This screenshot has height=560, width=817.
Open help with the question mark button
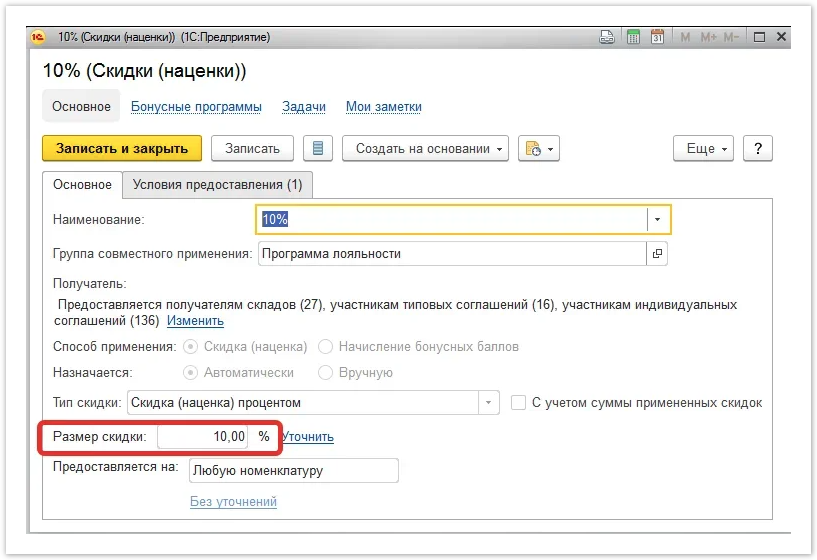(759, 148)
